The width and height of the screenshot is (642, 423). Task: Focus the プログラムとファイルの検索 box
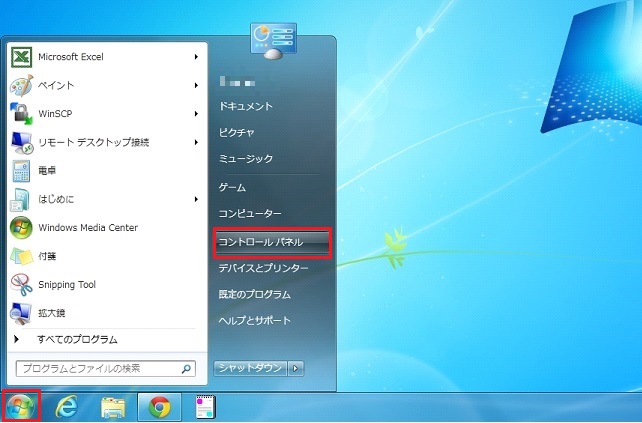106,369
